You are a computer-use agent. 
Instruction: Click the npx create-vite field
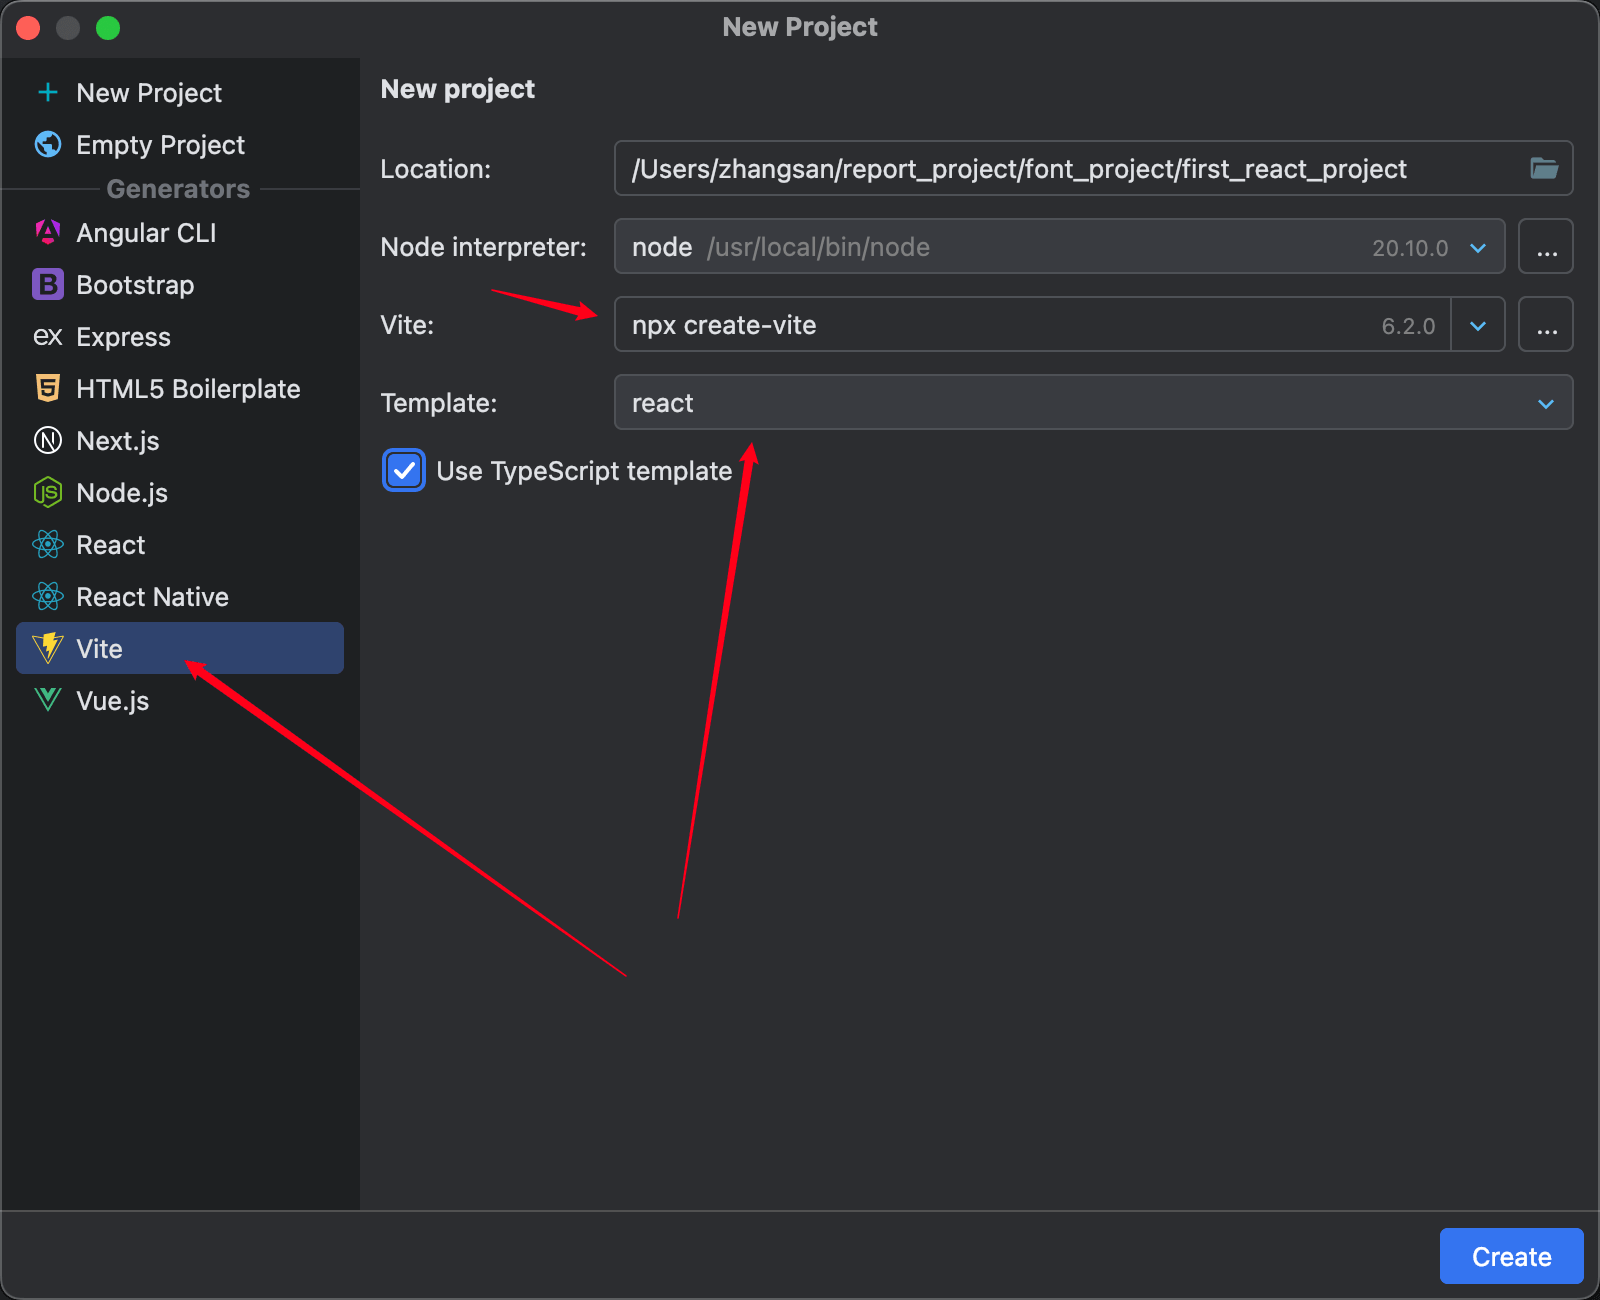[x=1033, y=324]
